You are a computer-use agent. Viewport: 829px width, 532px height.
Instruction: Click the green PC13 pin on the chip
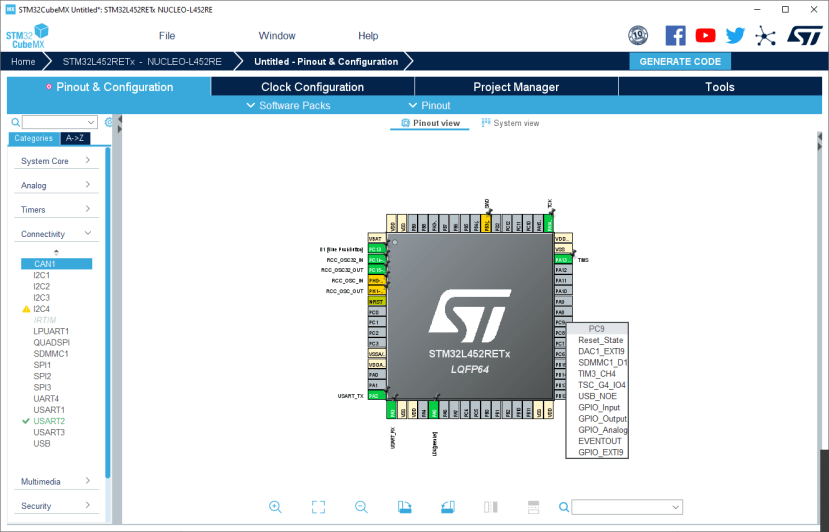(x=377, y=249)
